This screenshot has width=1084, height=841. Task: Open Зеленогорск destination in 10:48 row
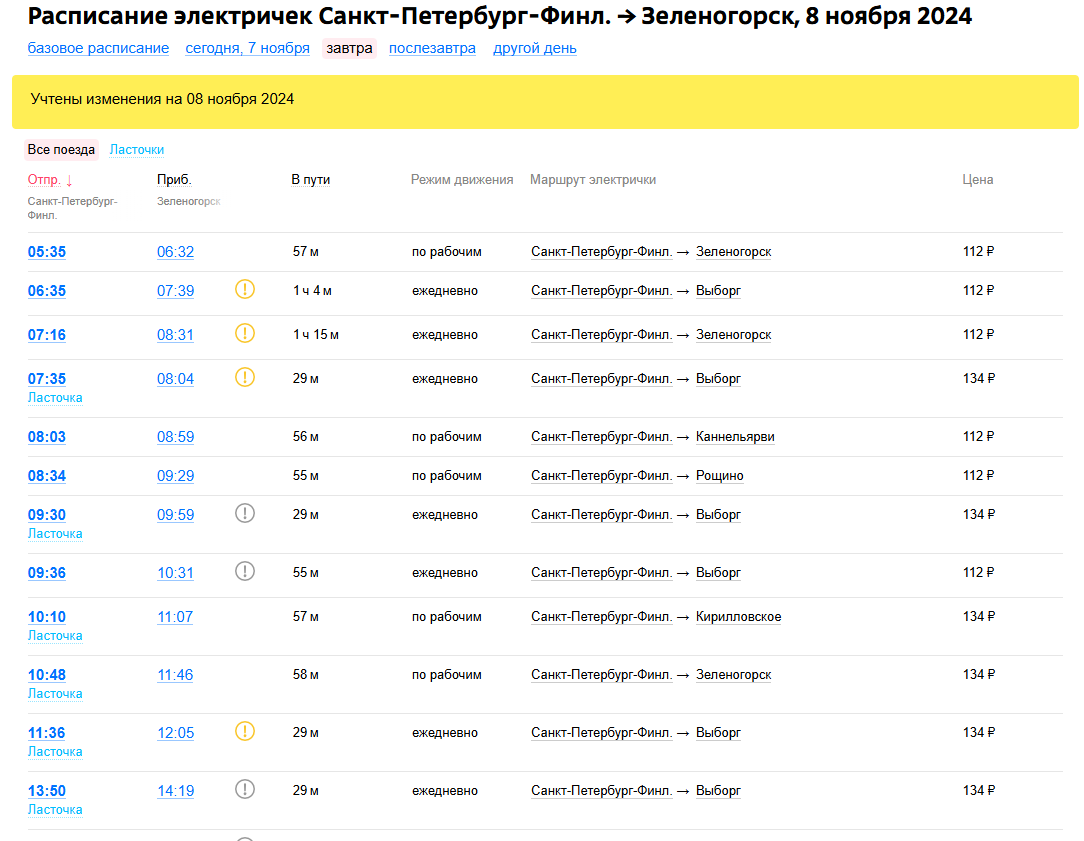(733, 674)
